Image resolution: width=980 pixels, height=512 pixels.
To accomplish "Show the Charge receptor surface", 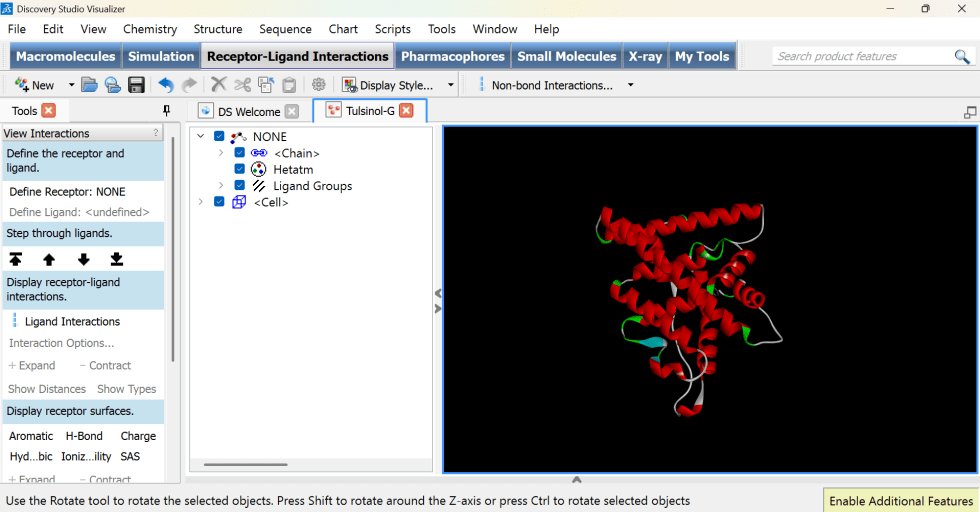I will point(138,436).
